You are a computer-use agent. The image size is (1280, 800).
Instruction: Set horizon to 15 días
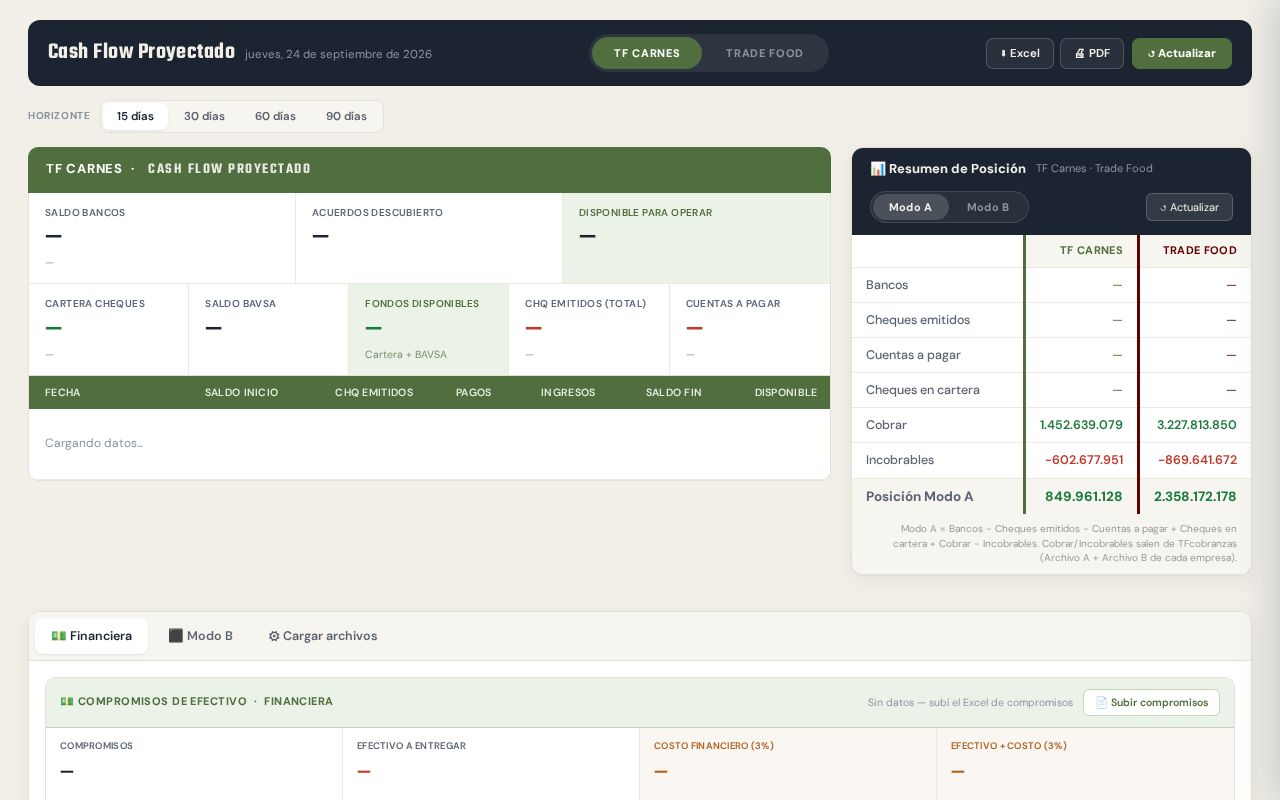[135, 116]
